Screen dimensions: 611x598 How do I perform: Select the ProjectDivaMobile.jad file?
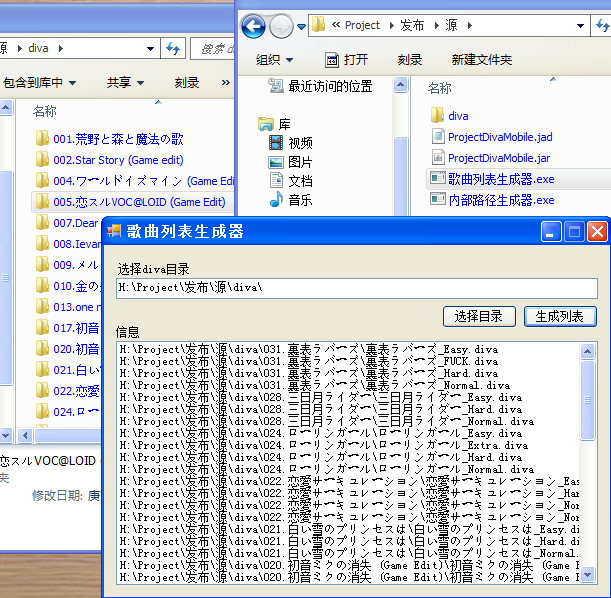tap(491, 137)
